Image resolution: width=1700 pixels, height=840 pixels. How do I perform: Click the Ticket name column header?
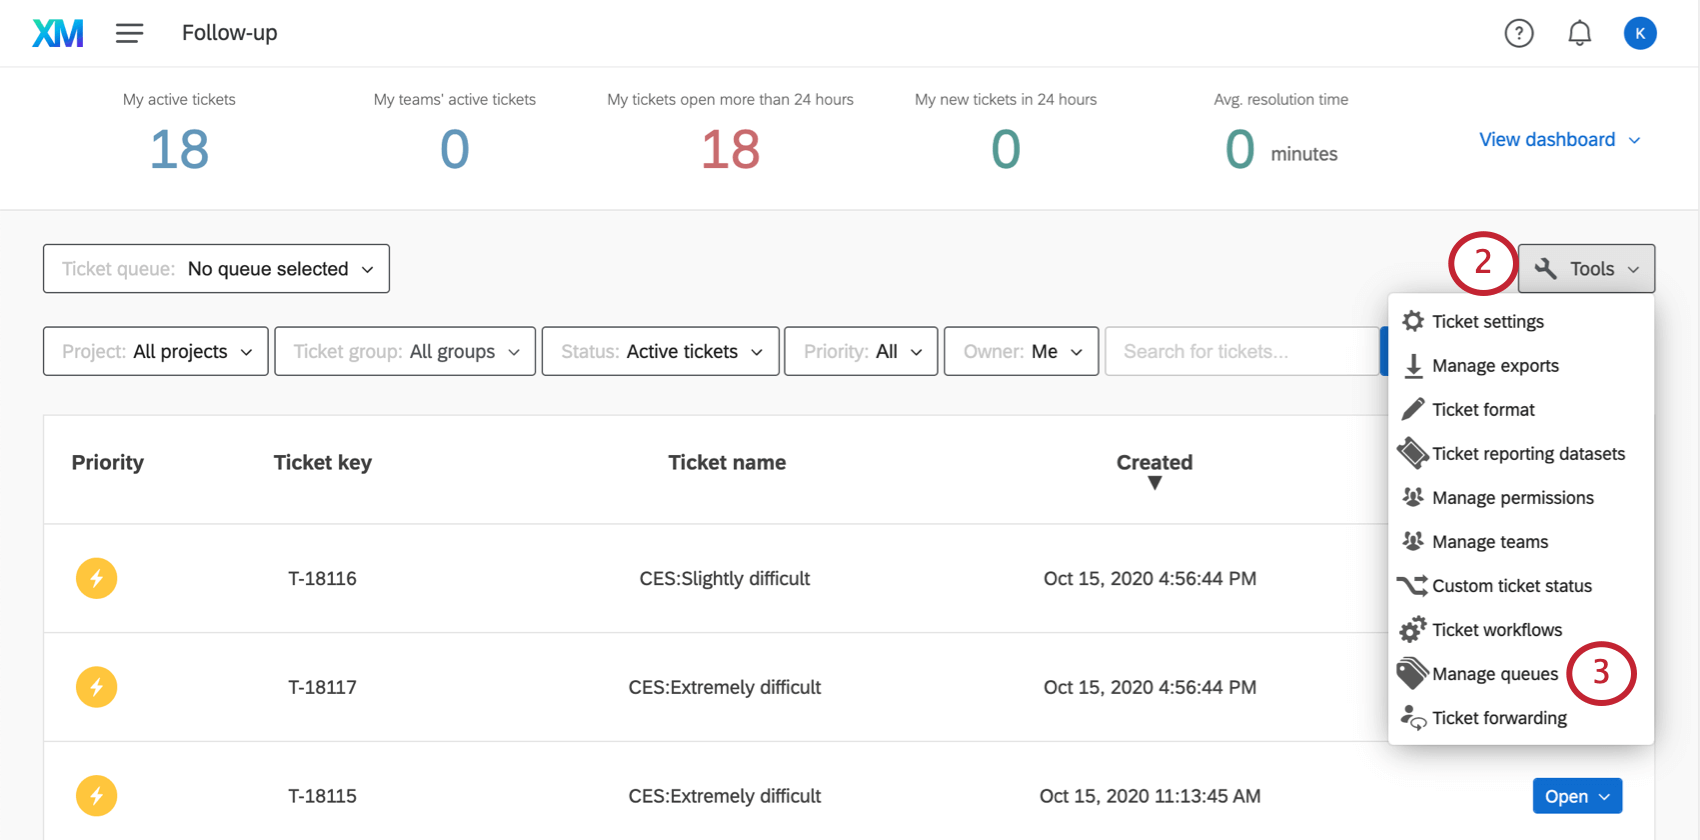(x=727, y=462)
